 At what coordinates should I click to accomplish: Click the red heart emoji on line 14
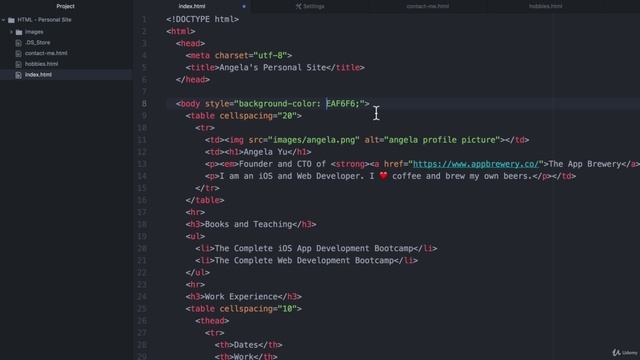coord(383,176)
